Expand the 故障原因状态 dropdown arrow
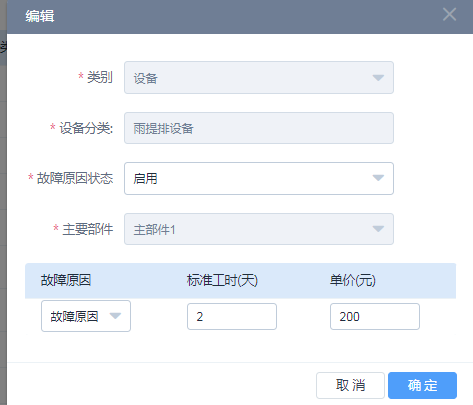Screen dimensions: 473x405 point(378,178)
